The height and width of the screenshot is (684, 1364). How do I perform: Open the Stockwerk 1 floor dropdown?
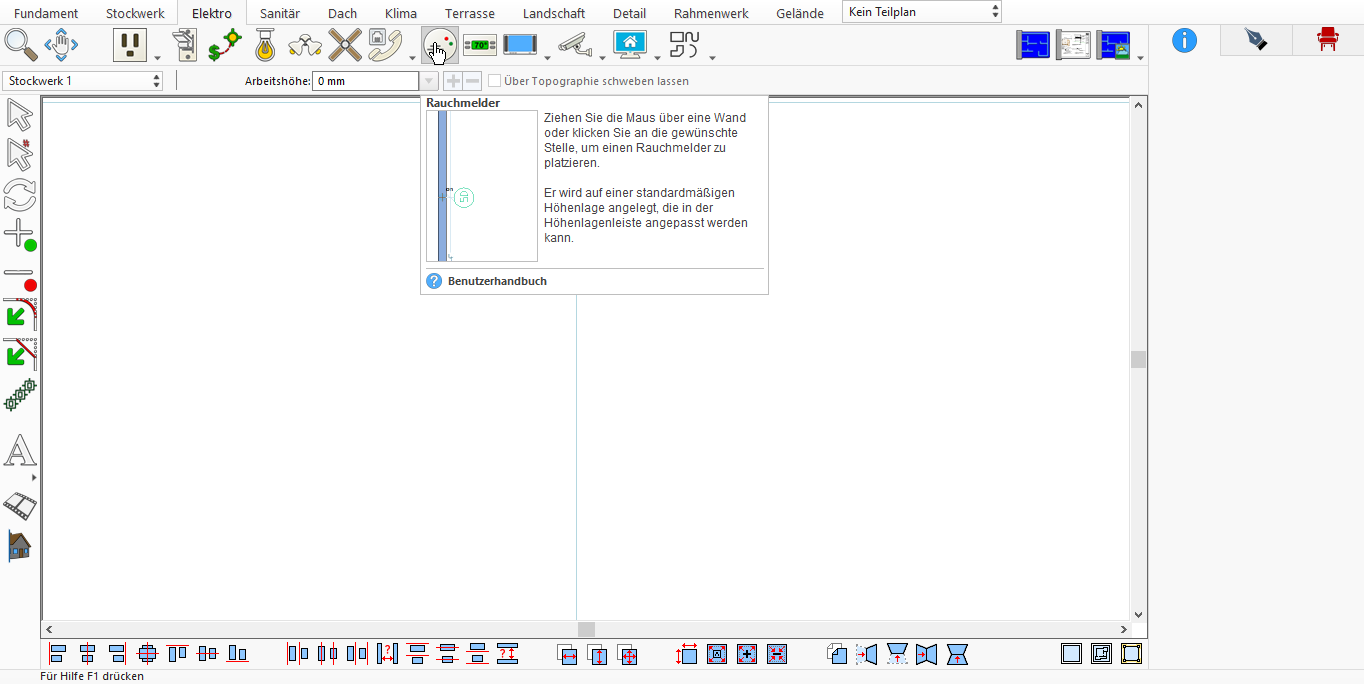click(83, 81)
